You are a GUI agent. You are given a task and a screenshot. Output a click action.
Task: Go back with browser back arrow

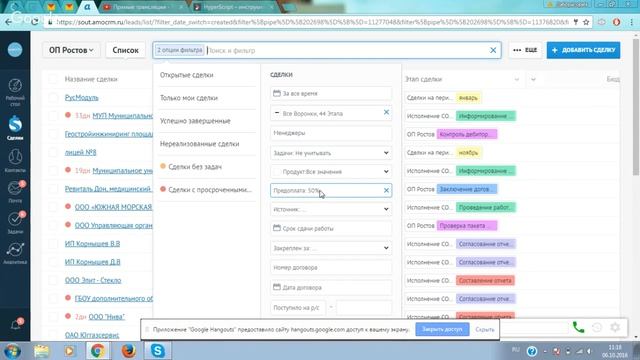point(9,22)
